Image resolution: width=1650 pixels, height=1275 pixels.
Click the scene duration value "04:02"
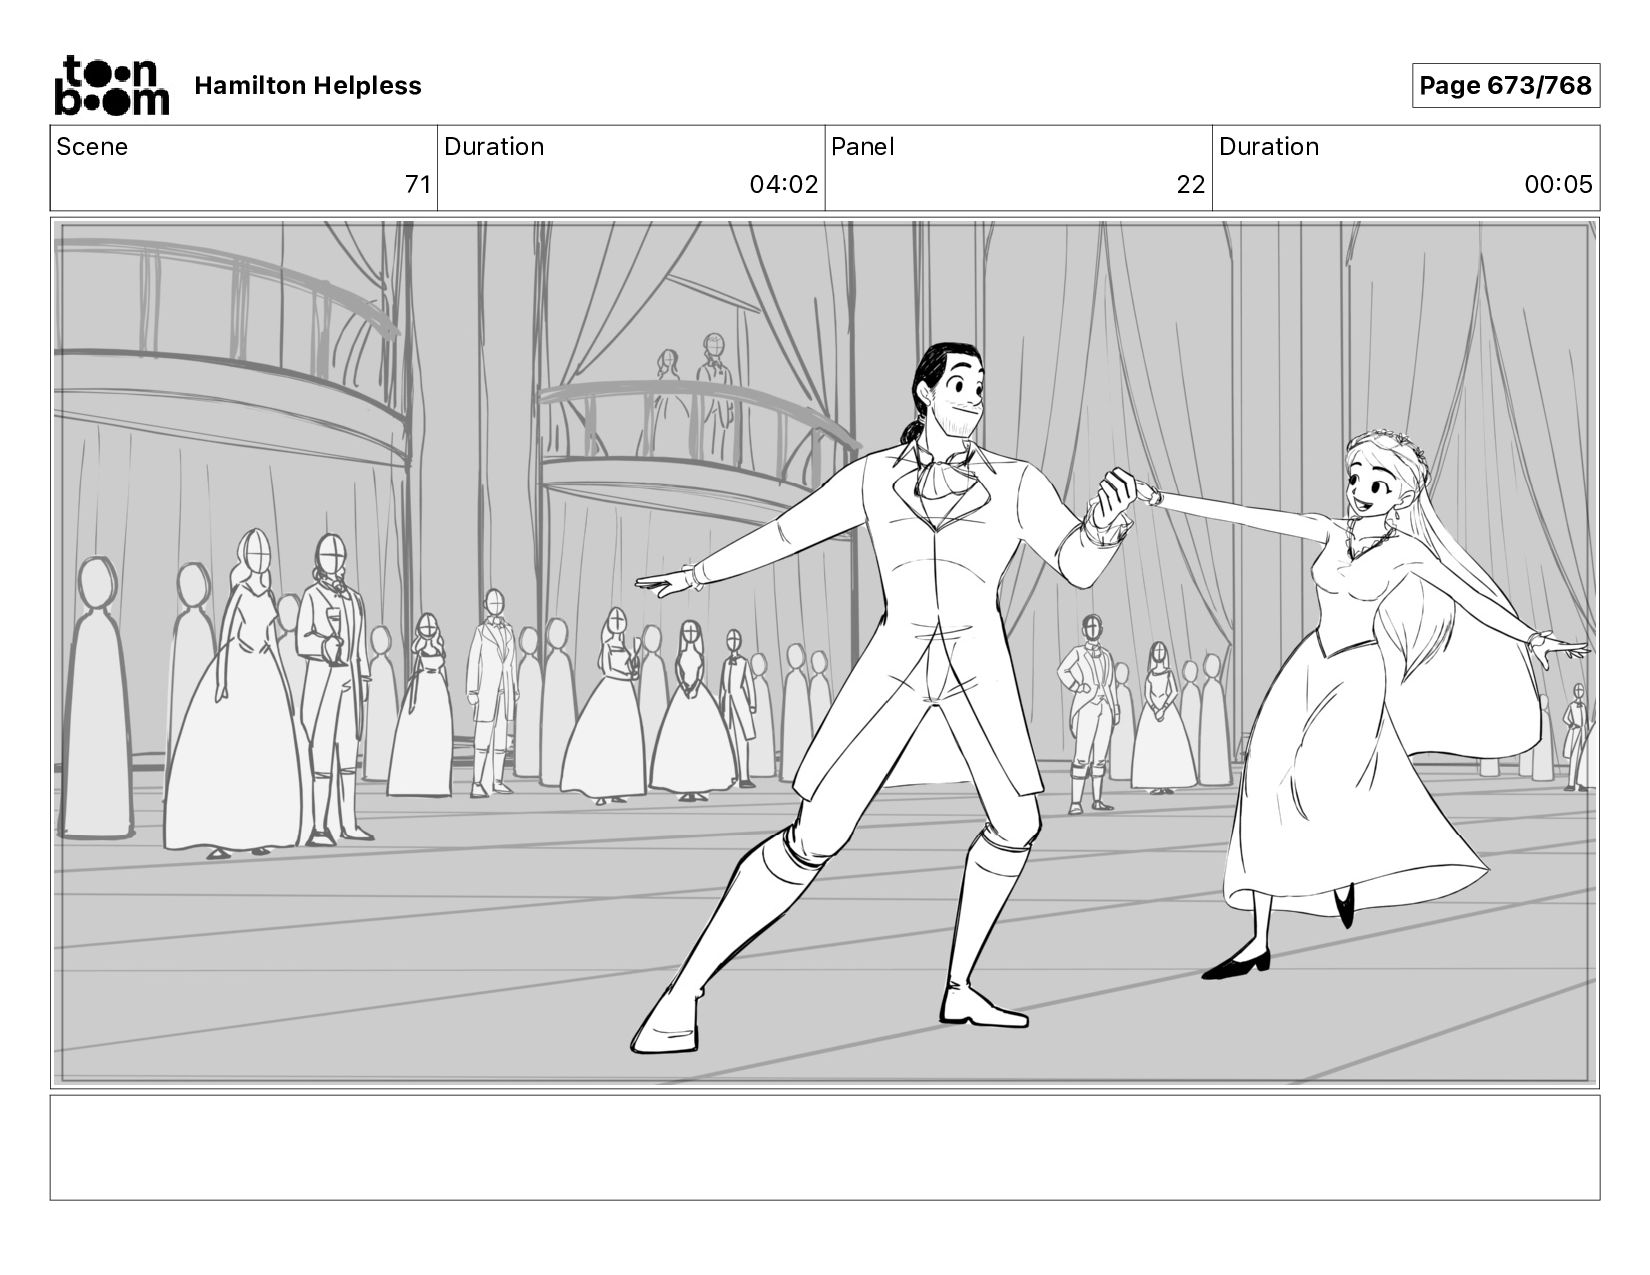[784, 184]
